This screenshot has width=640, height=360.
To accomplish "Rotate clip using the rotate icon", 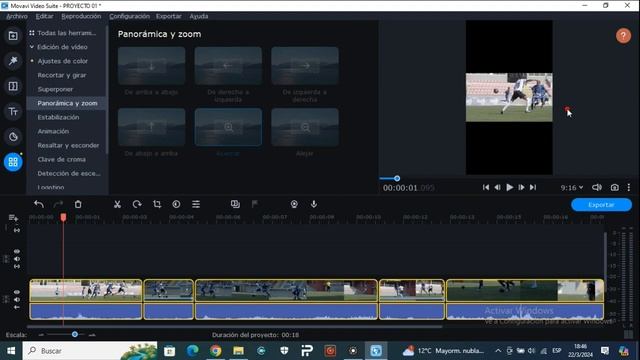I will pyautogui.click(x=137, y=204).
